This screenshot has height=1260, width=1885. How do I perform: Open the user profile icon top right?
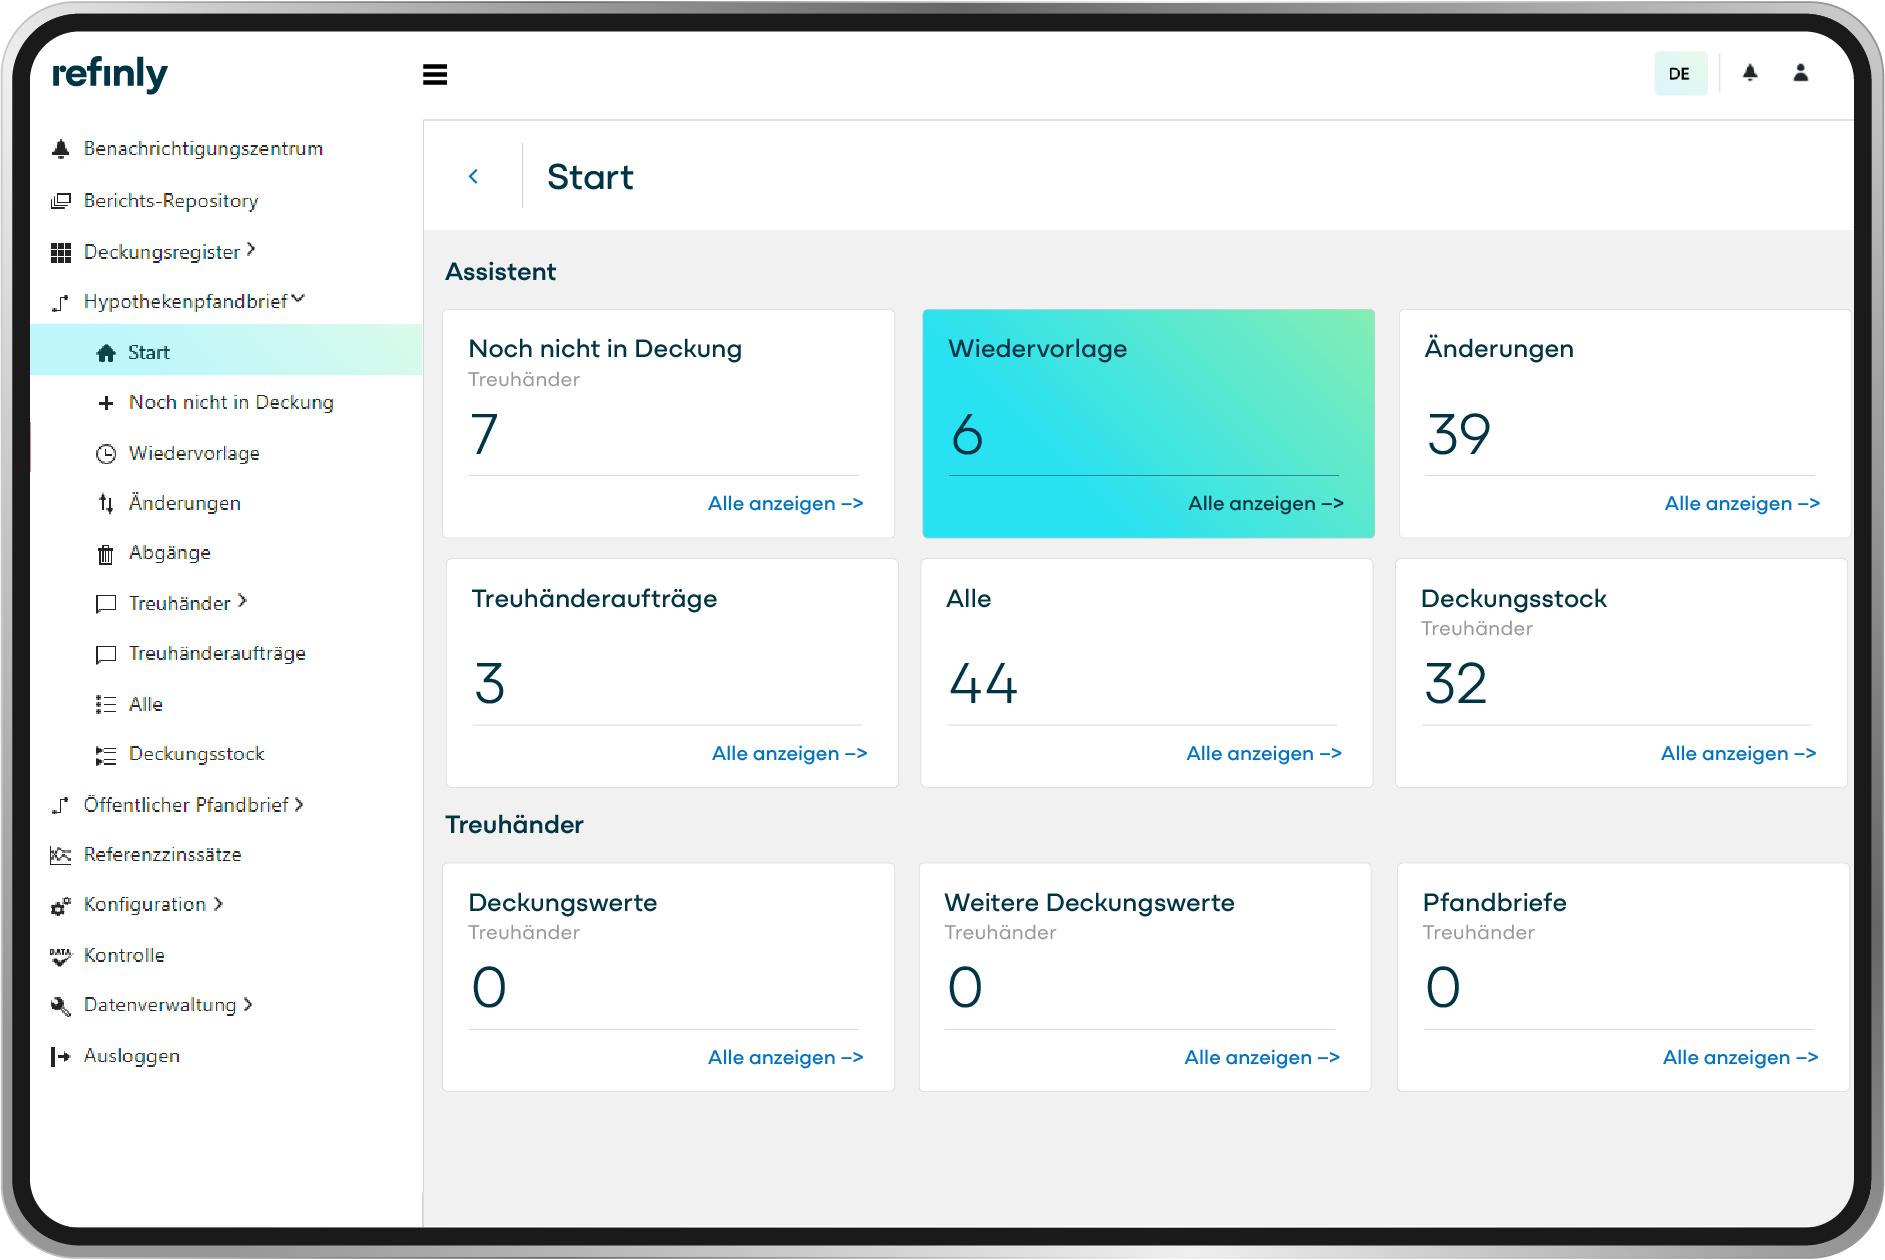point(1800,73)
